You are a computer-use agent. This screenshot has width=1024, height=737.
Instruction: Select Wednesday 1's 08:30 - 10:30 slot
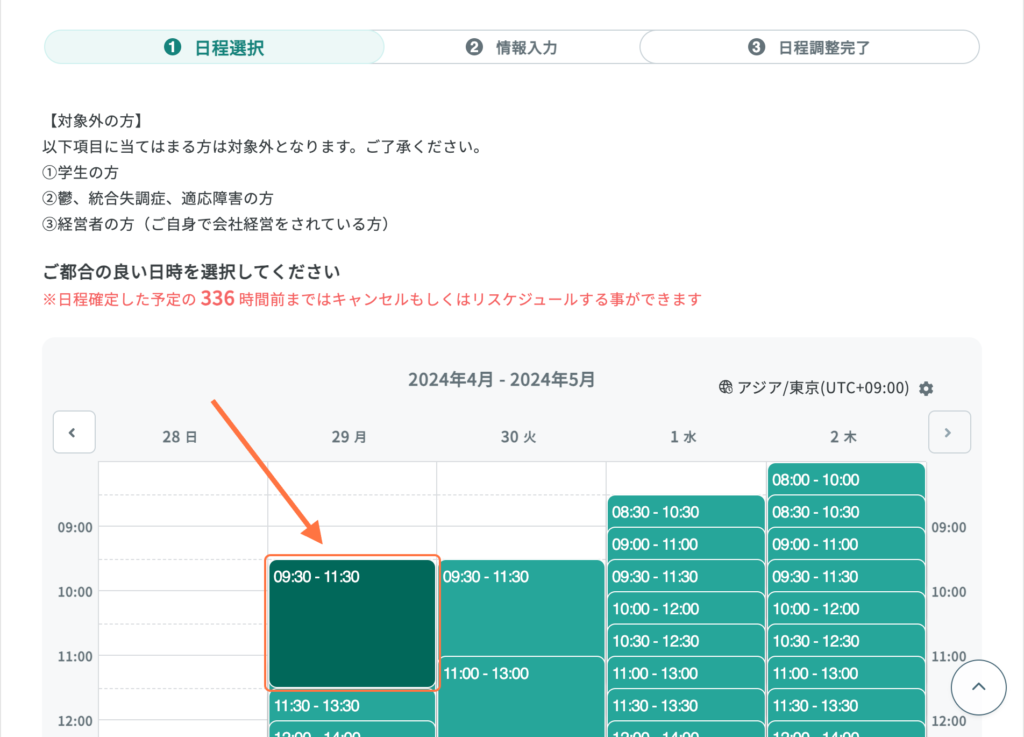point(685,512)
